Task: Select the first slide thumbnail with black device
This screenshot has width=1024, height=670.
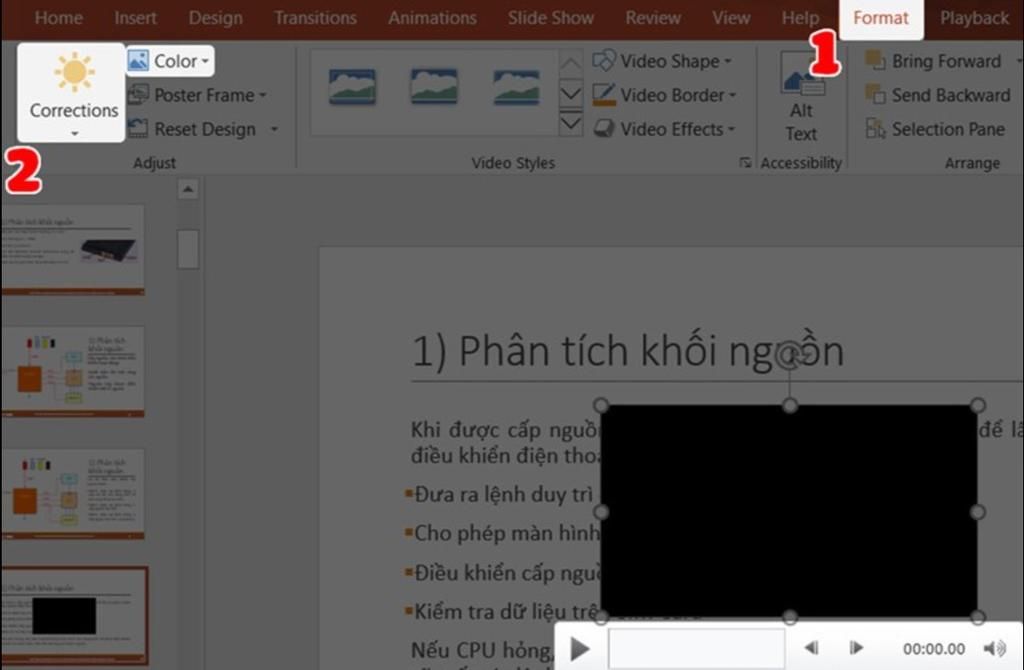Action: (72, 249)
